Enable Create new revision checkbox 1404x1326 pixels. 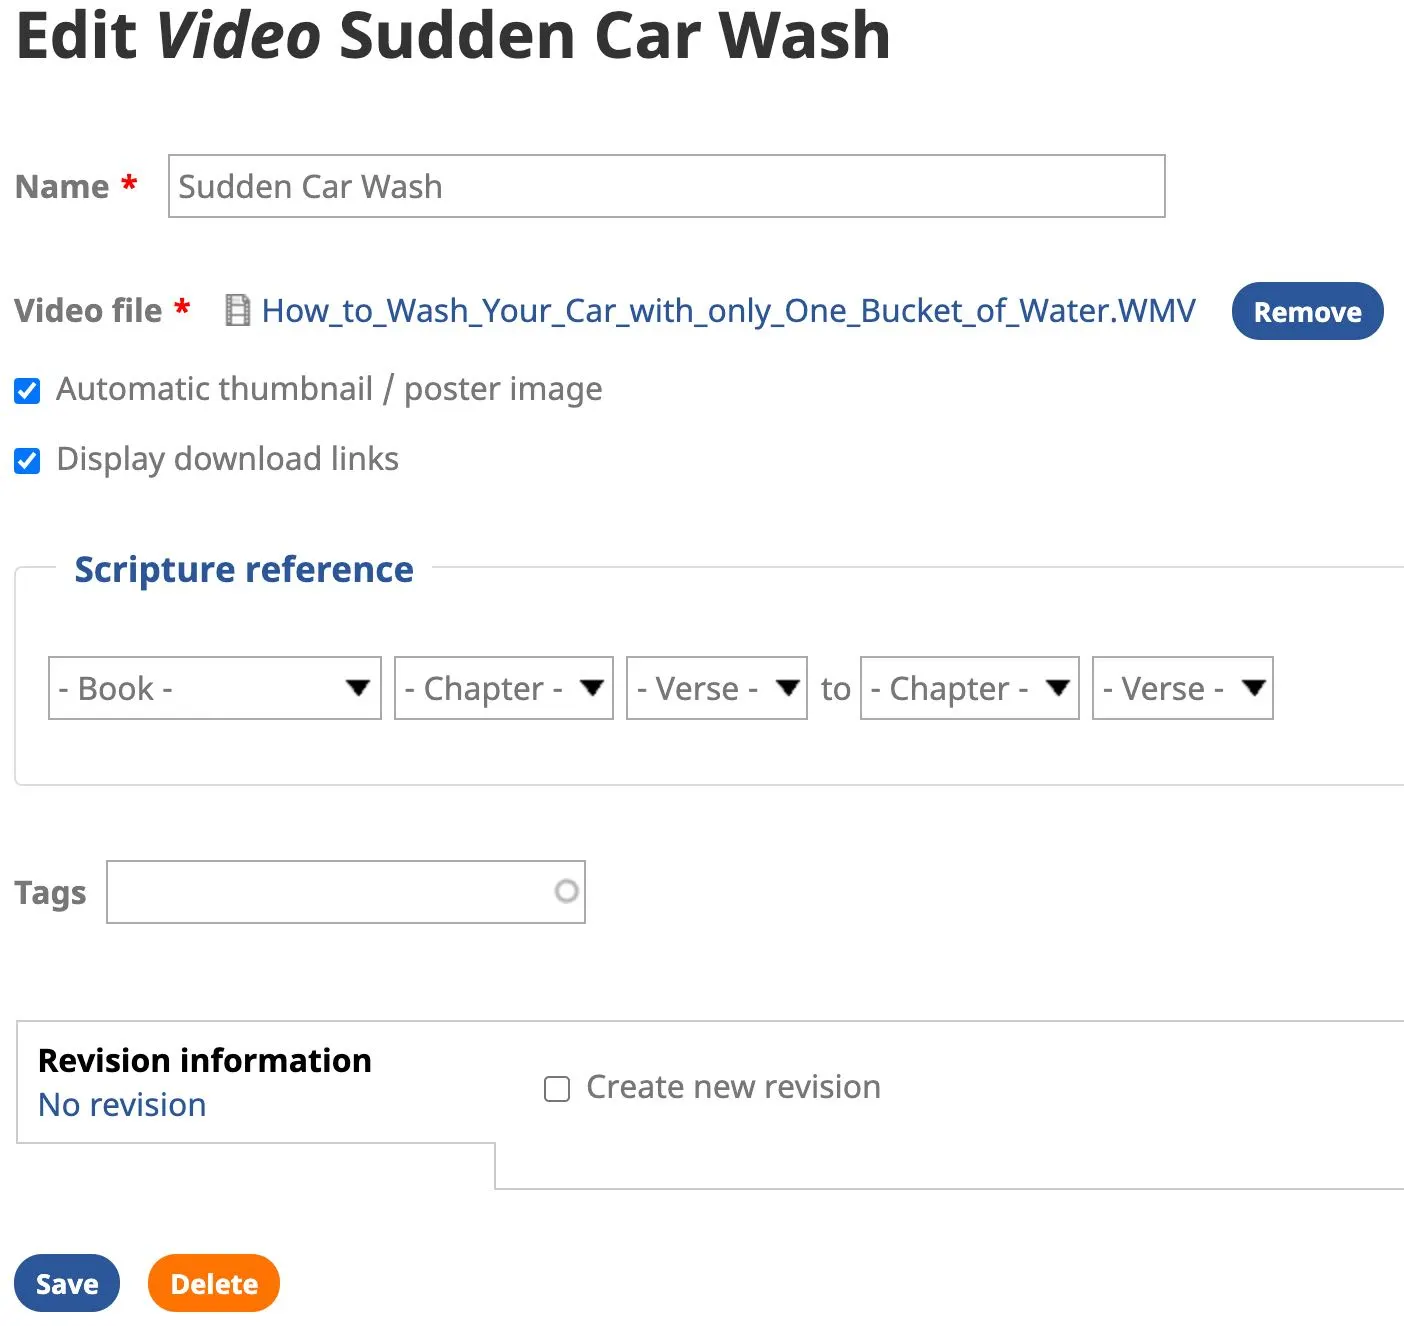pos(557,1089)
